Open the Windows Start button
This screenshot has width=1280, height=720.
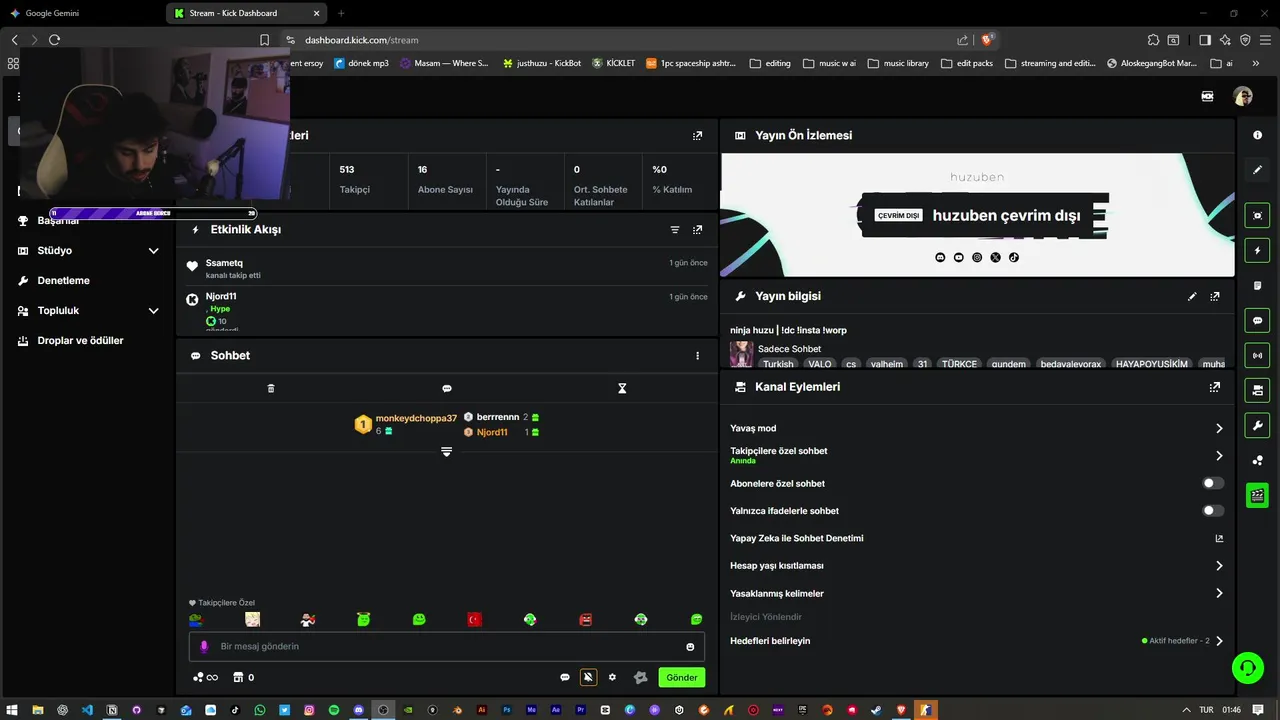pos(13,710)
